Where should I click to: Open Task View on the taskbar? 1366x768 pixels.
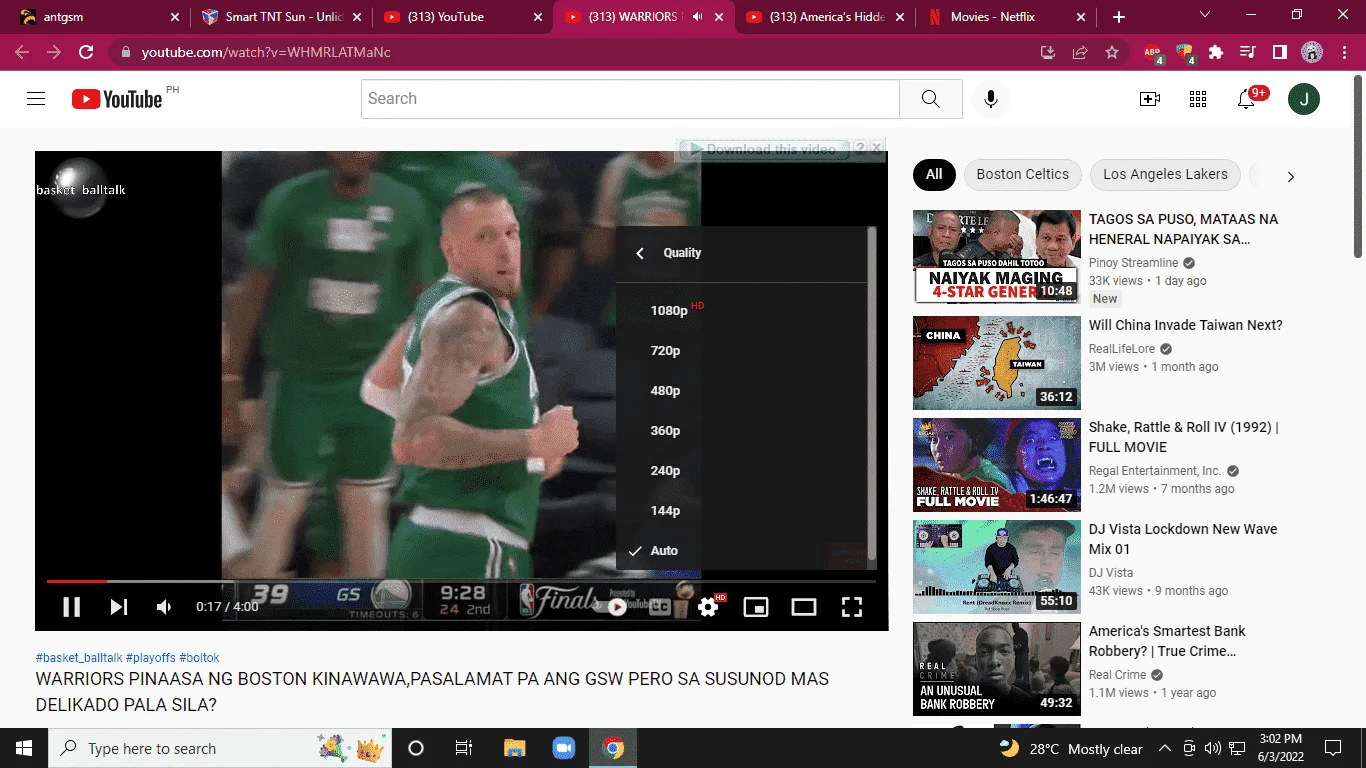(x=464, y=748)
